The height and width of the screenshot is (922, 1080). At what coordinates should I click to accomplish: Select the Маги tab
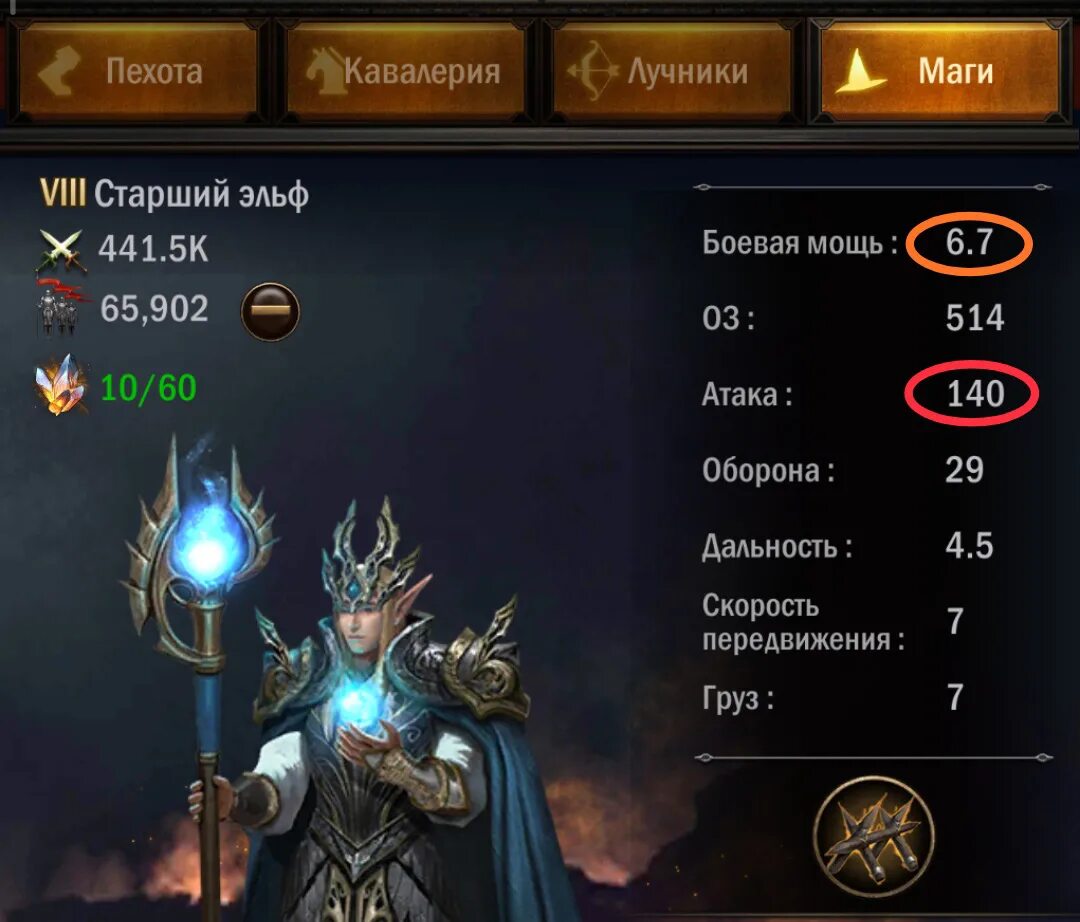pyautogui.click(x=940, y=71)
